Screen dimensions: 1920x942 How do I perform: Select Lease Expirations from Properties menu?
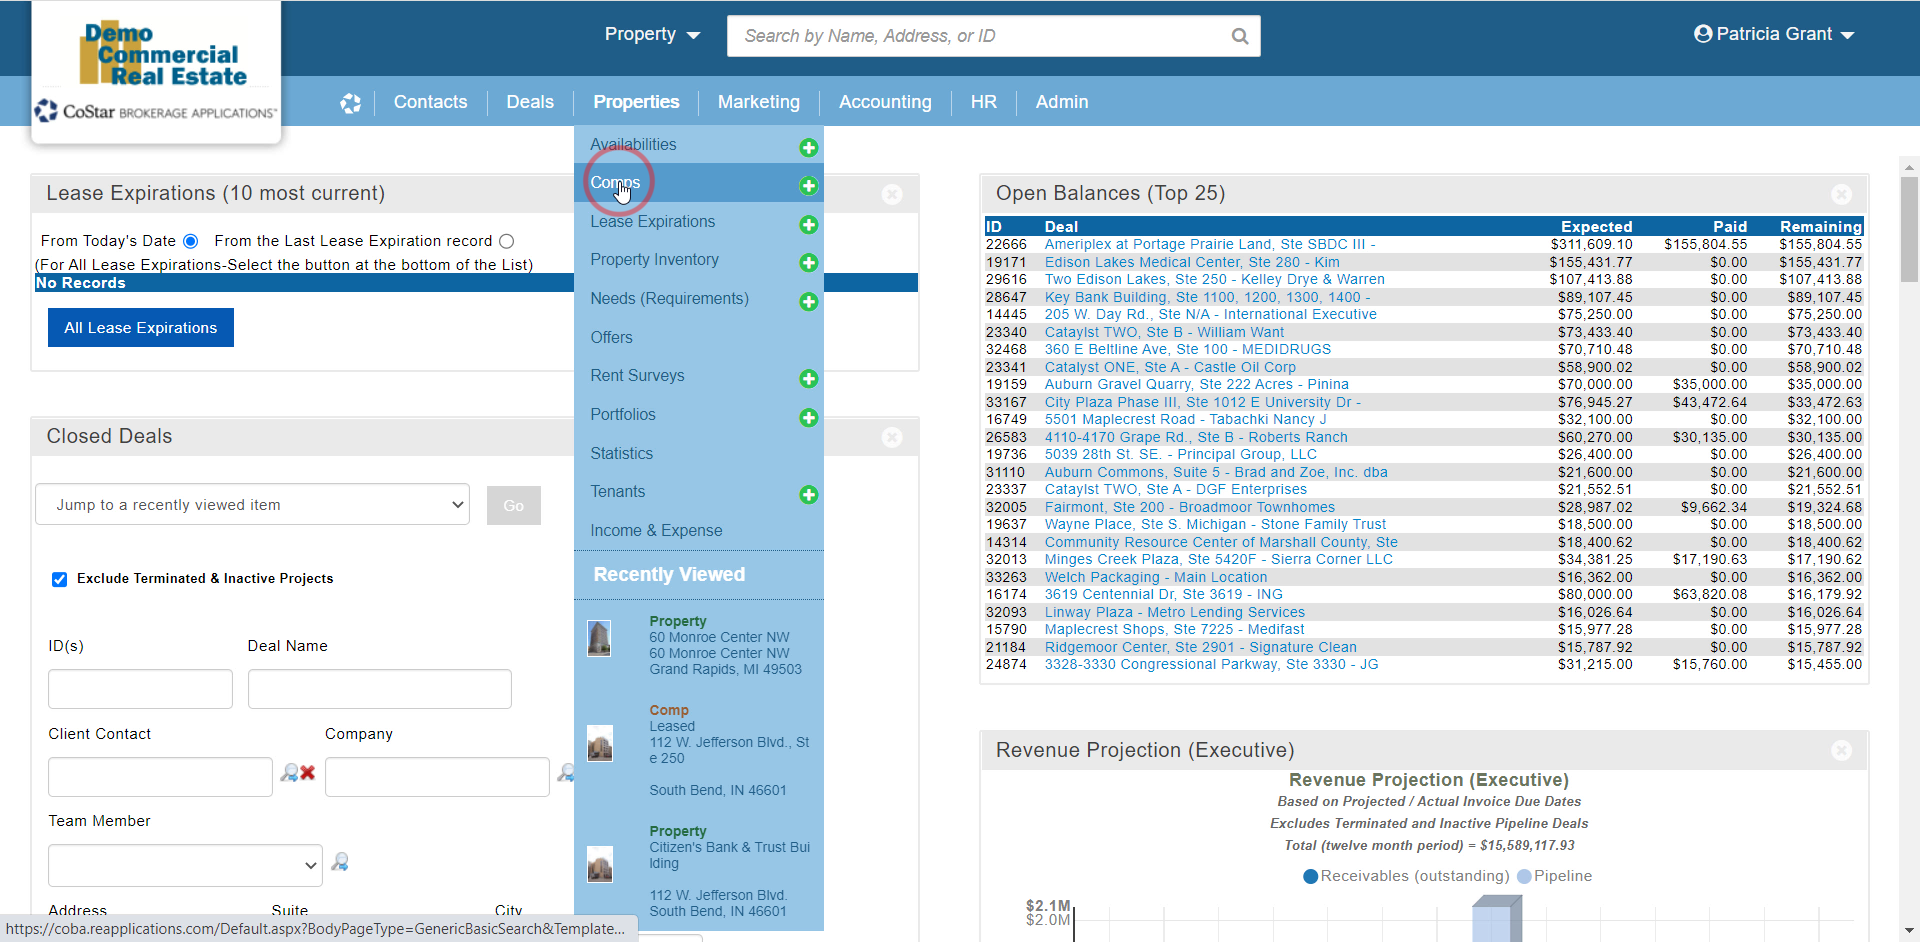click(652, 222)
